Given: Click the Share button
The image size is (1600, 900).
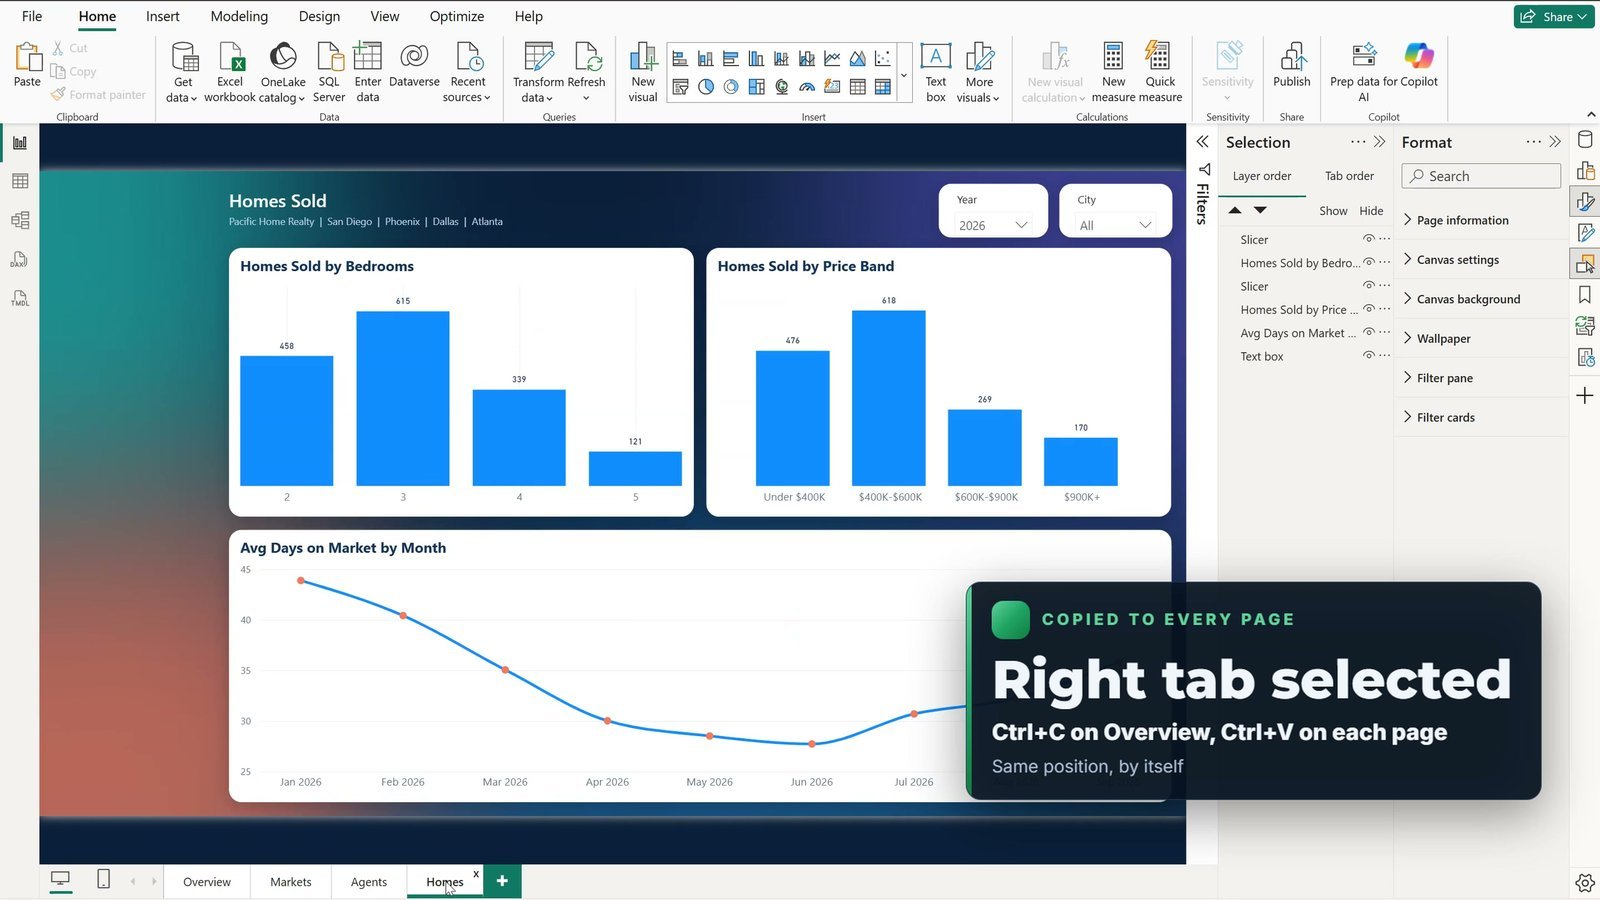Looking at the screenshot, I should click(x=1553, y=16).
